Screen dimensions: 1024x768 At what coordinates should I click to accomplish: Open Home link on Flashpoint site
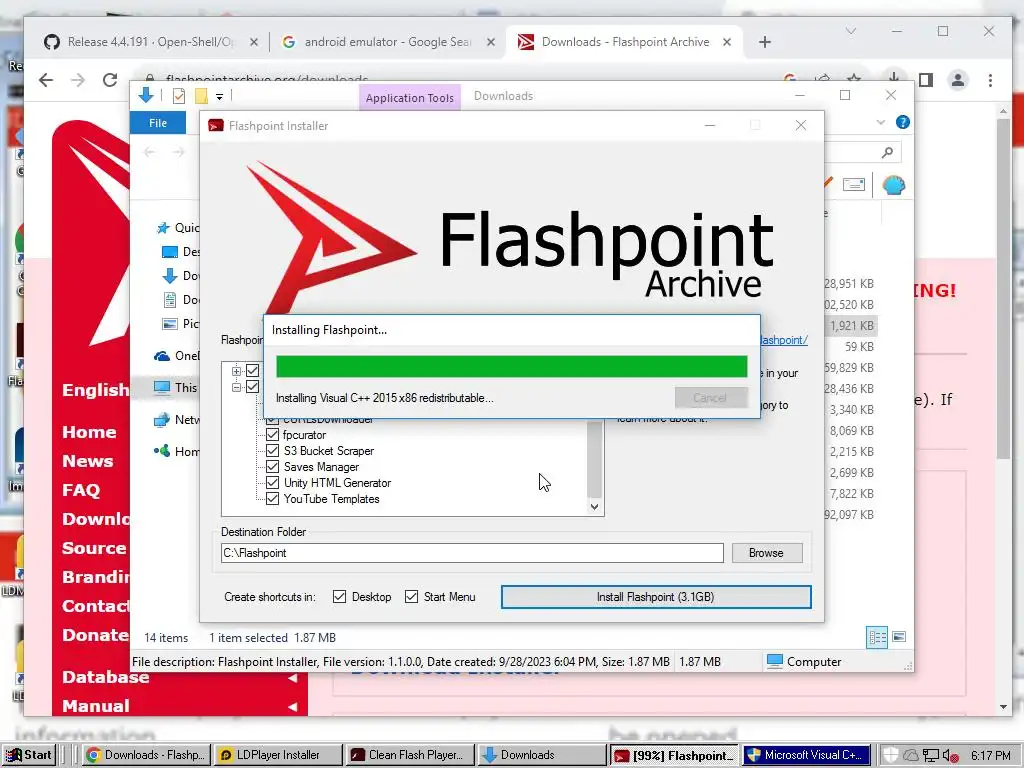[89, 432]
